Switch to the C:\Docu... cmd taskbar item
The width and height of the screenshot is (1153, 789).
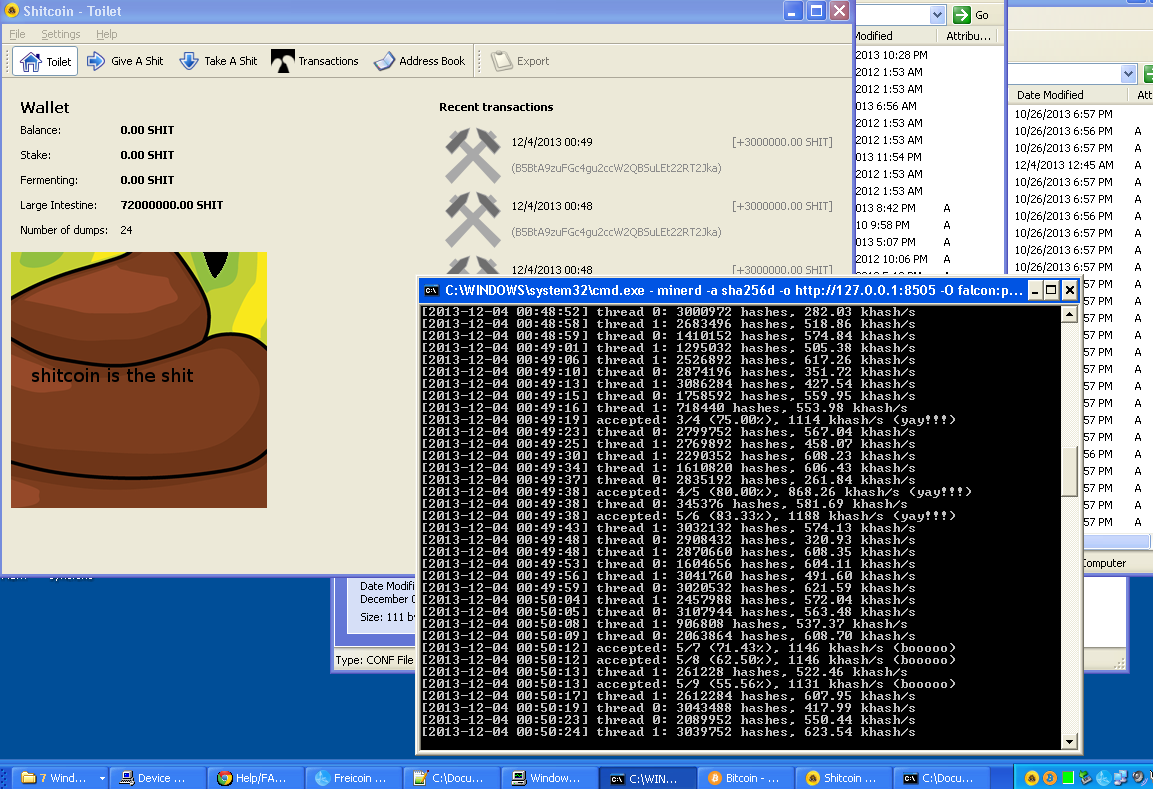coord(940,778)
